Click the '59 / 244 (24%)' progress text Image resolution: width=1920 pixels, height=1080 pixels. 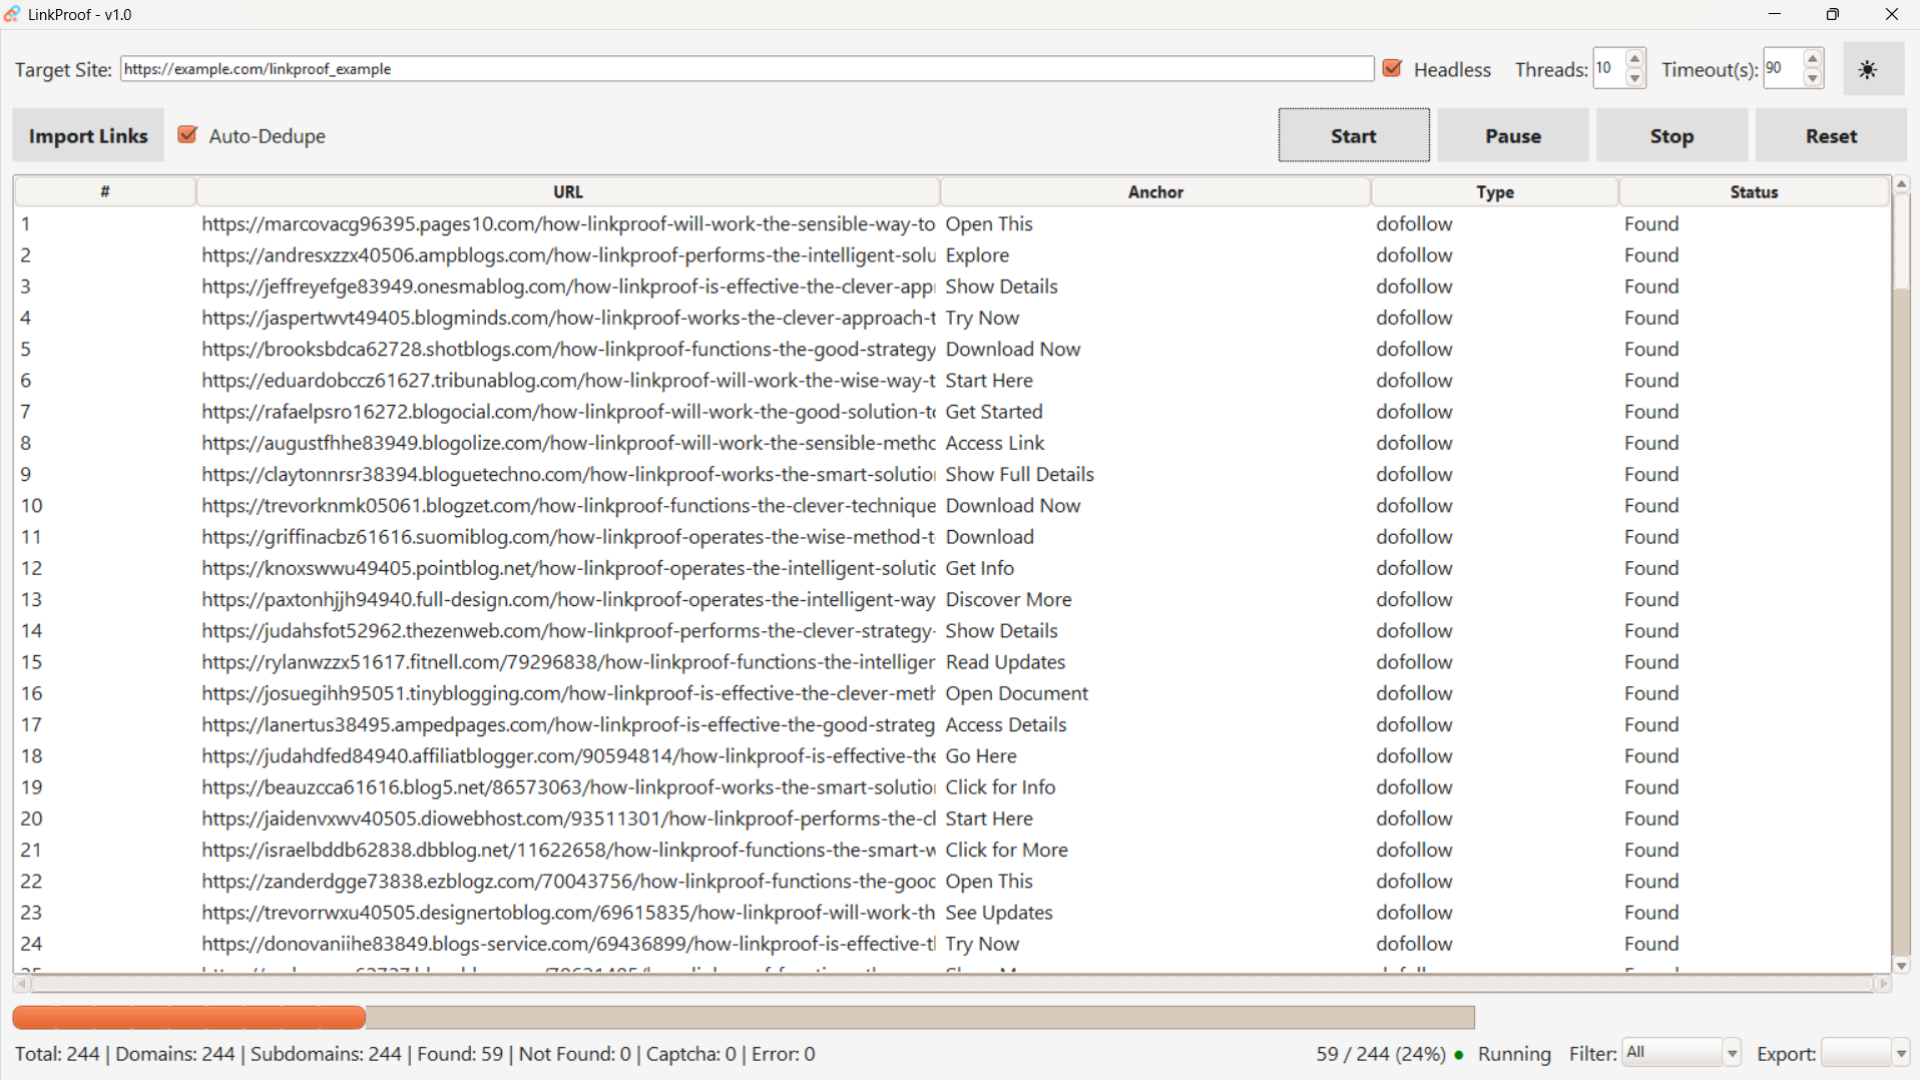coord(1381,1054)
